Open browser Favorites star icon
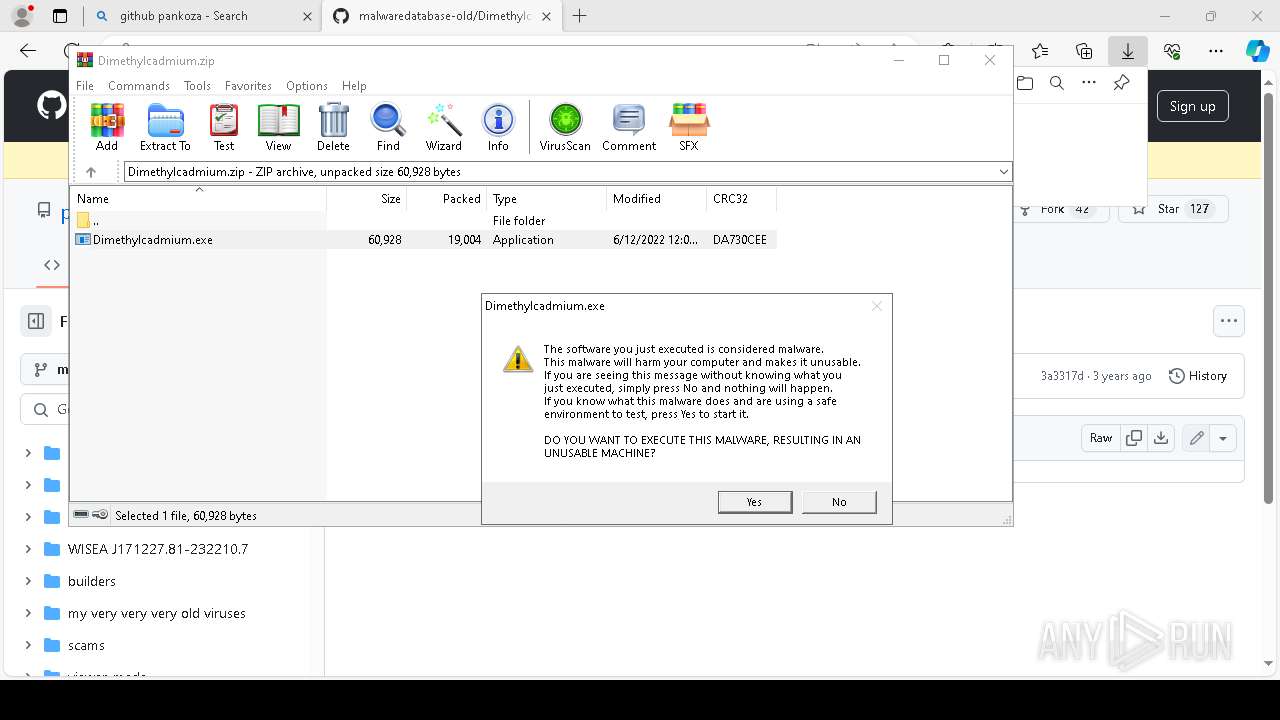 1040,51
